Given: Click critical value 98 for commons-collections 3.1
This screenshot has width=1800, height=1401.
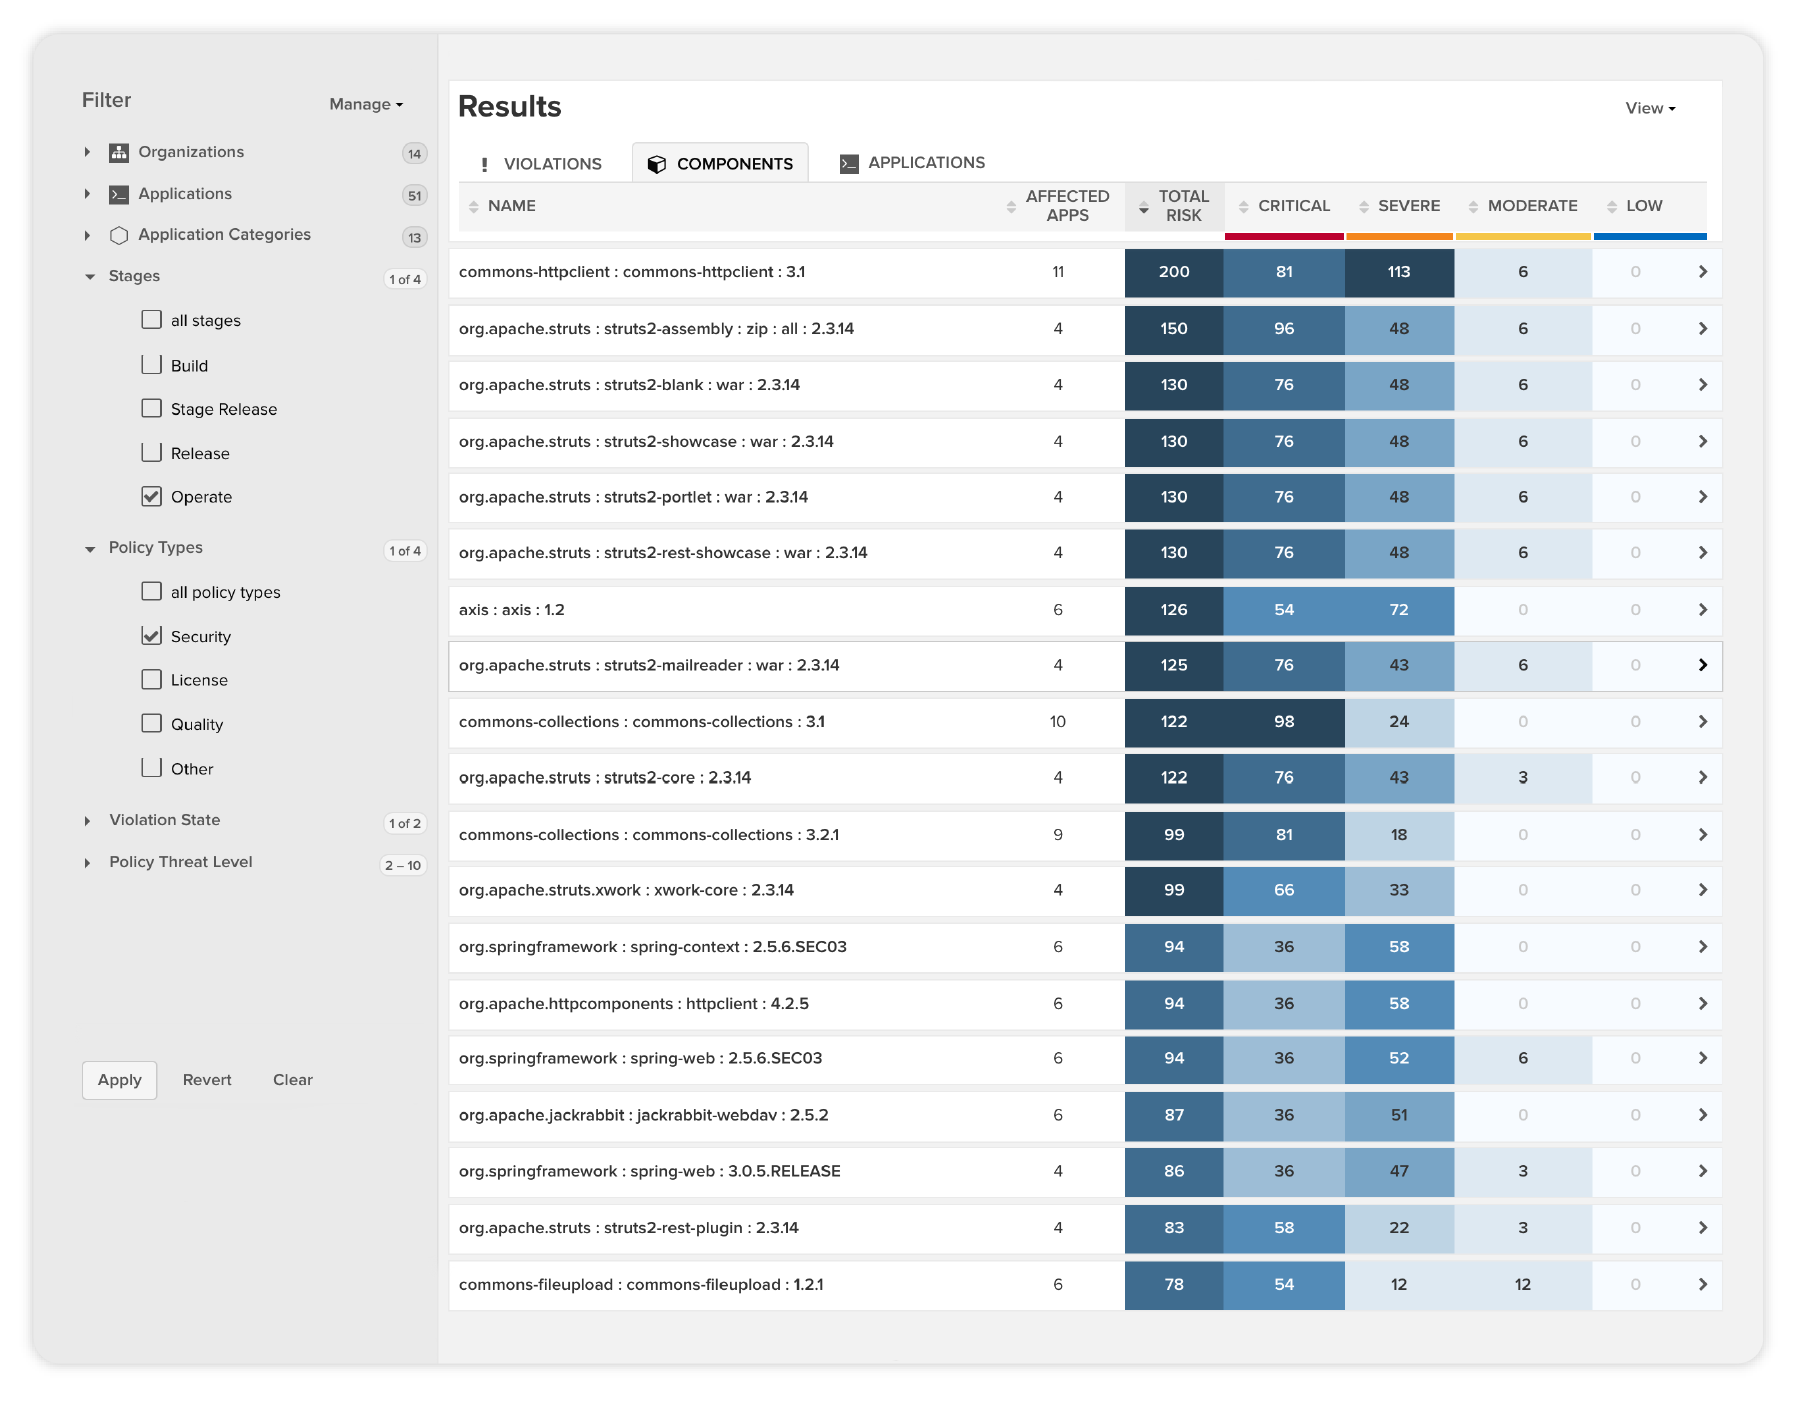Looking at the screenshot, I should [x=1284, y=722].
